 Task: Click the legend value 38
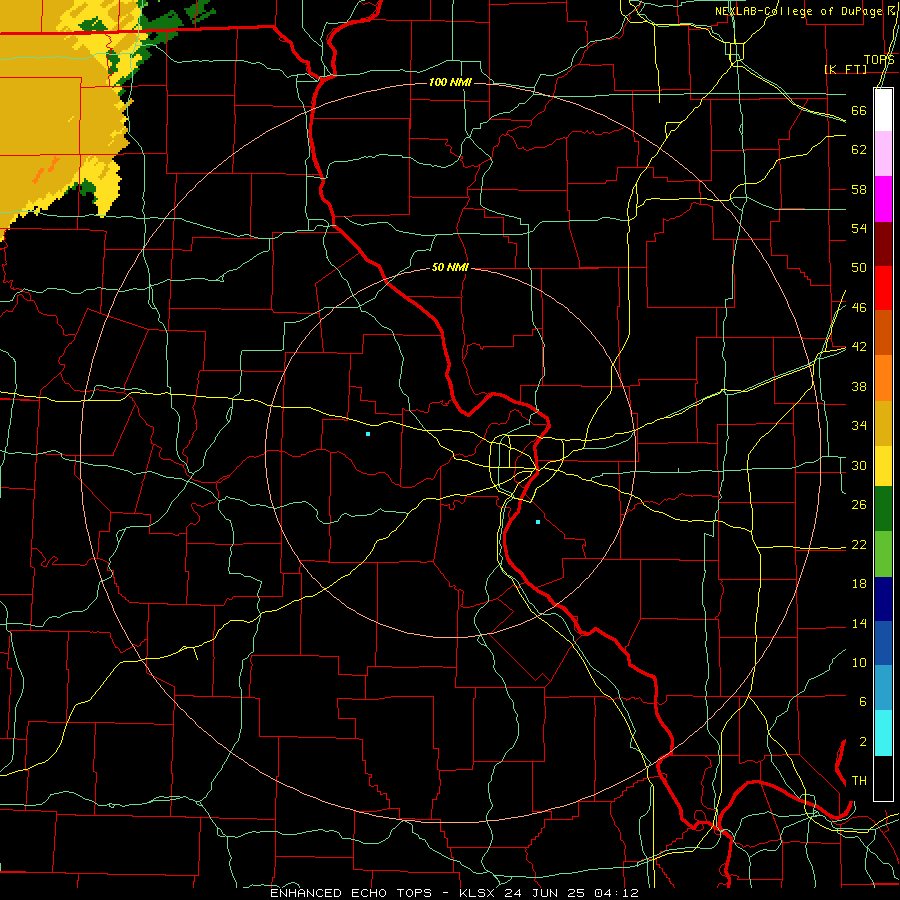(x=859, y=386)
